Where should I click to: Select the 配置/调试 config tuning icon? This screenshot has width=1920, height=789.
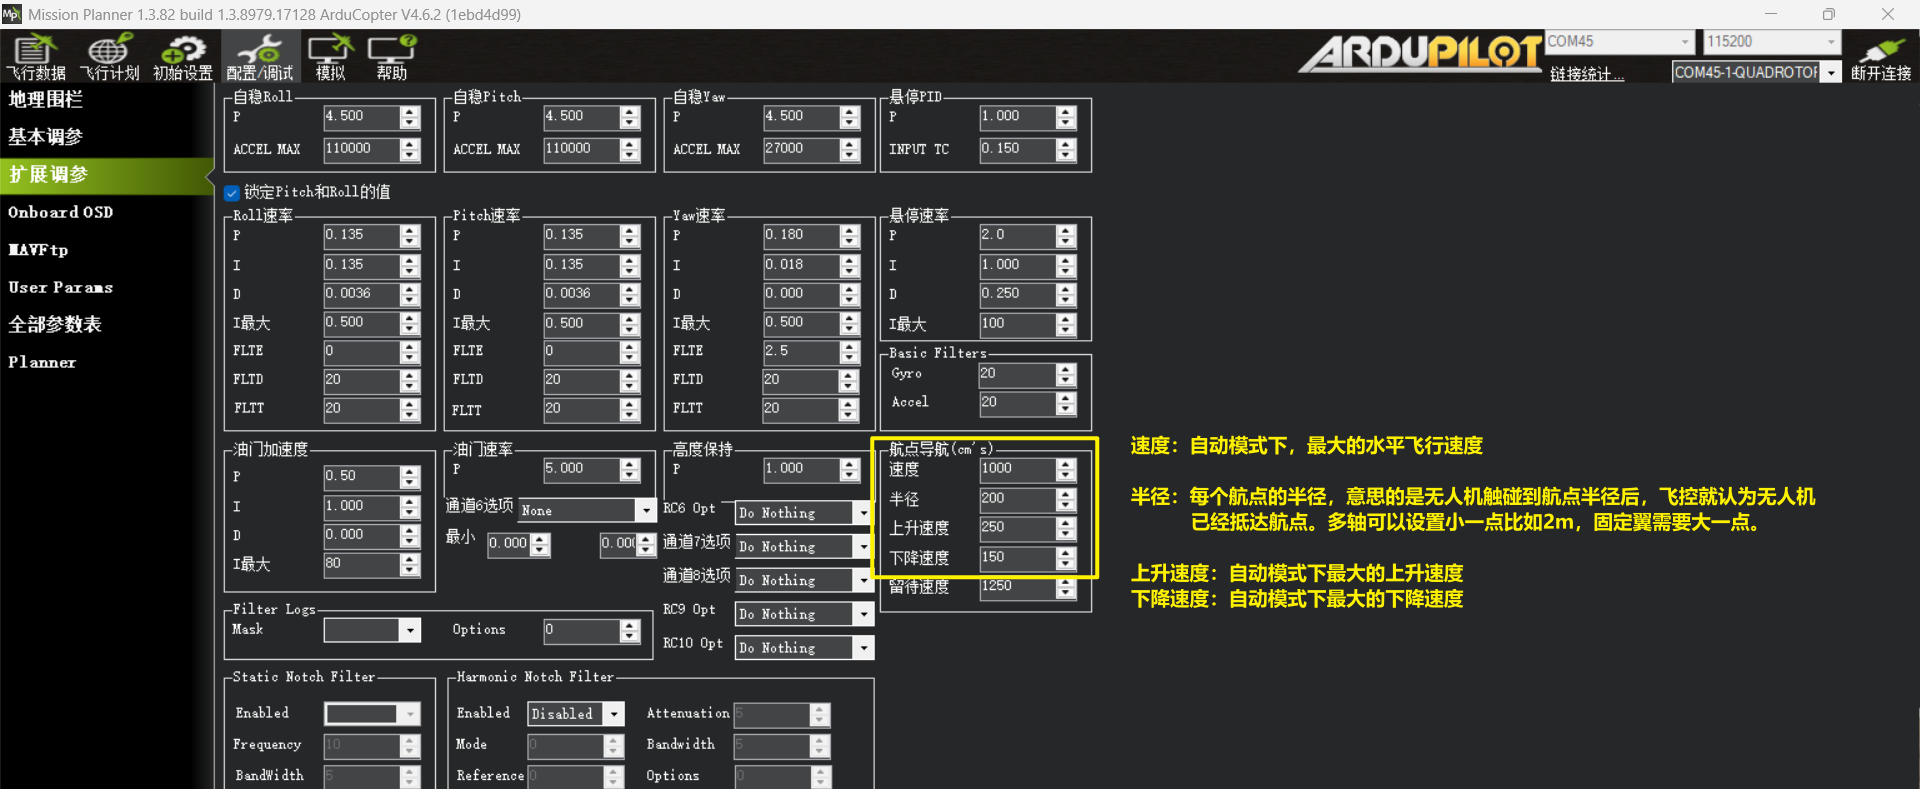259,56
